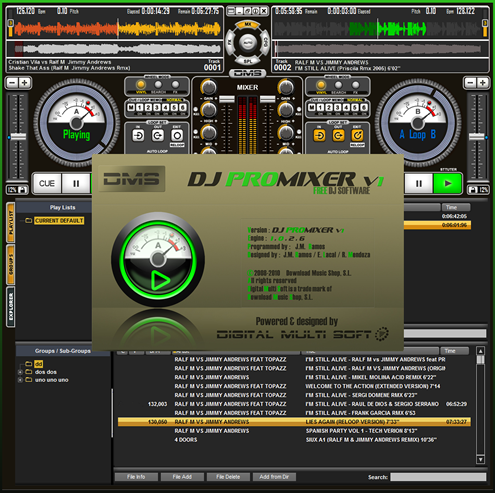The image size is (495, 493).
Task: Toggle the left channel mid kill button
Action: (196, 132)
